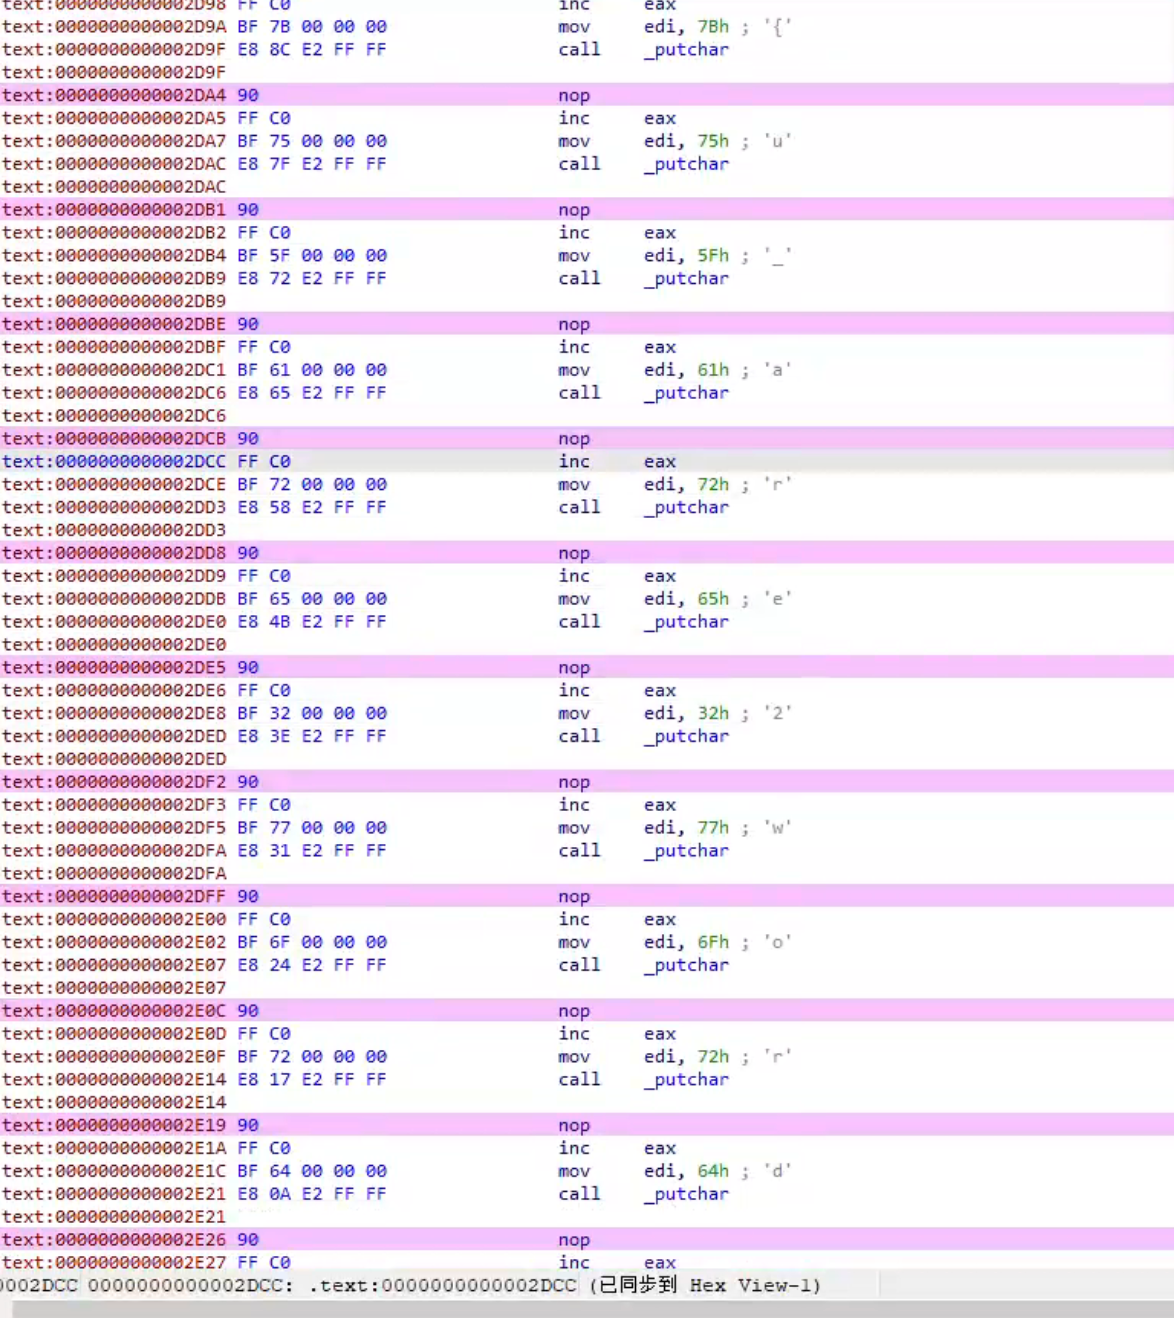Screen dimensions: 1174x1318
Task: Select _putchar on line 2E07
Action: coord(686,965)
